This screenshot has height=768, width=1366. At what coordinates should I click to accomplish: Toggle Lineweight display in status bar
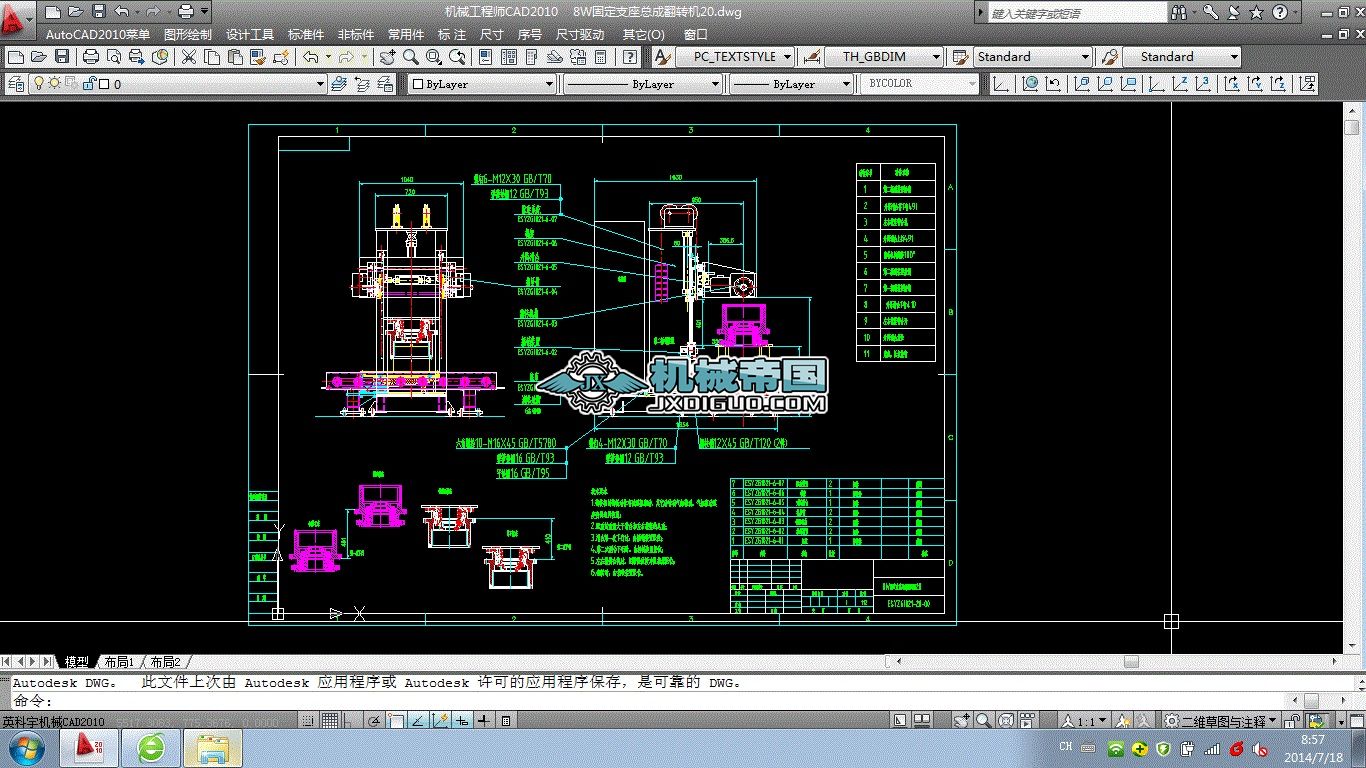pos(484,721)
